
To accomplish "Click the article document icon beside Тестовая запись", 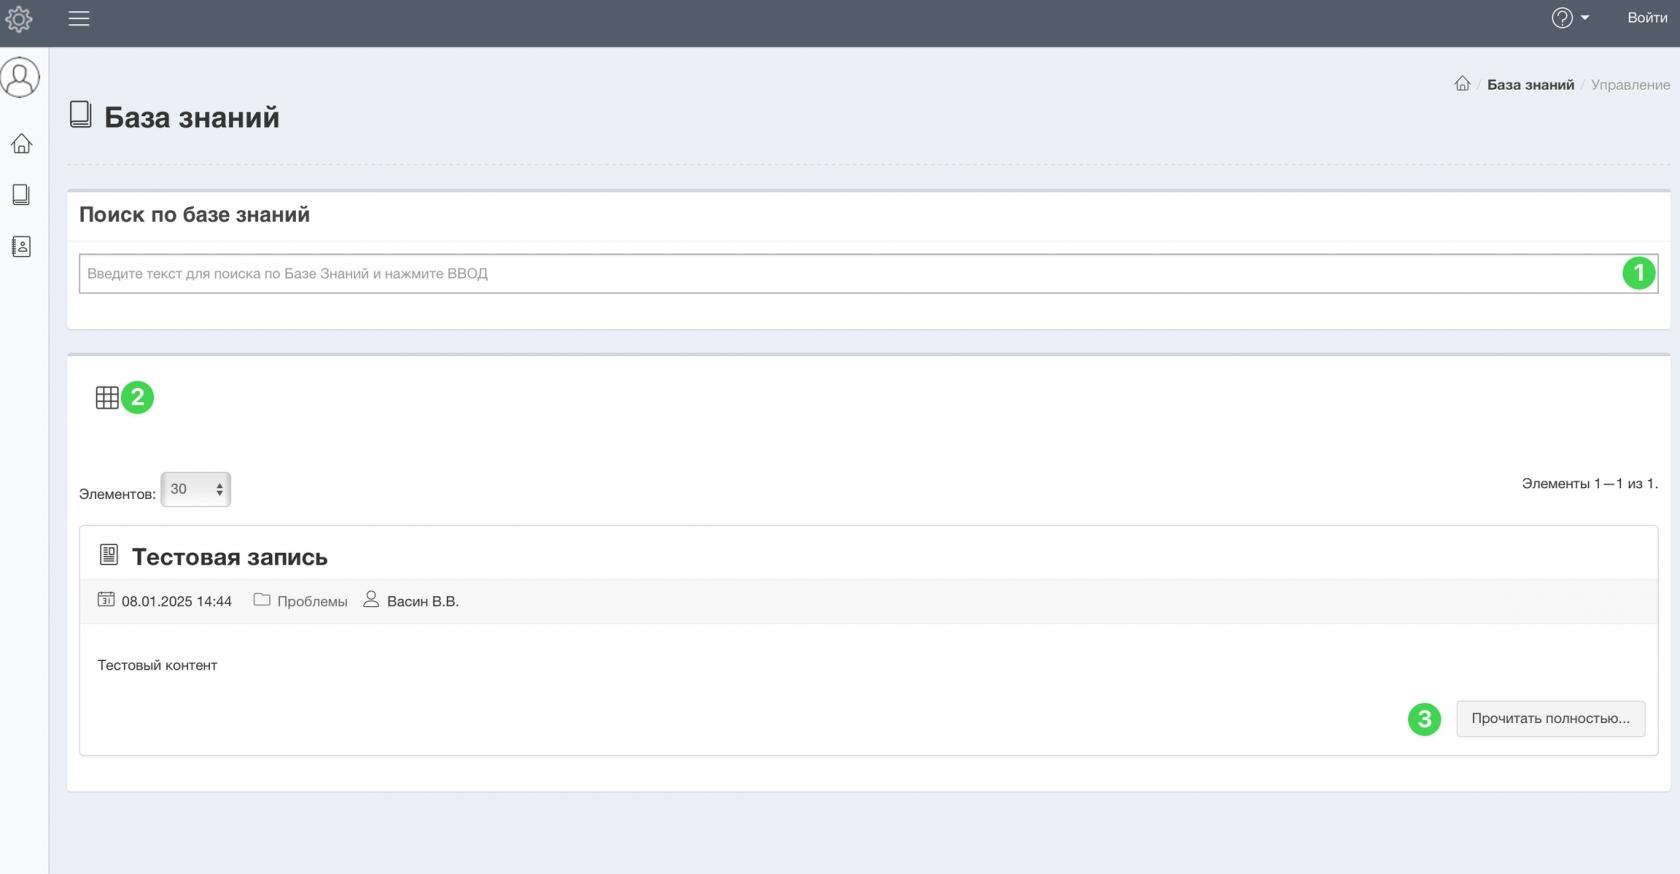I will (x=109, y=555).
